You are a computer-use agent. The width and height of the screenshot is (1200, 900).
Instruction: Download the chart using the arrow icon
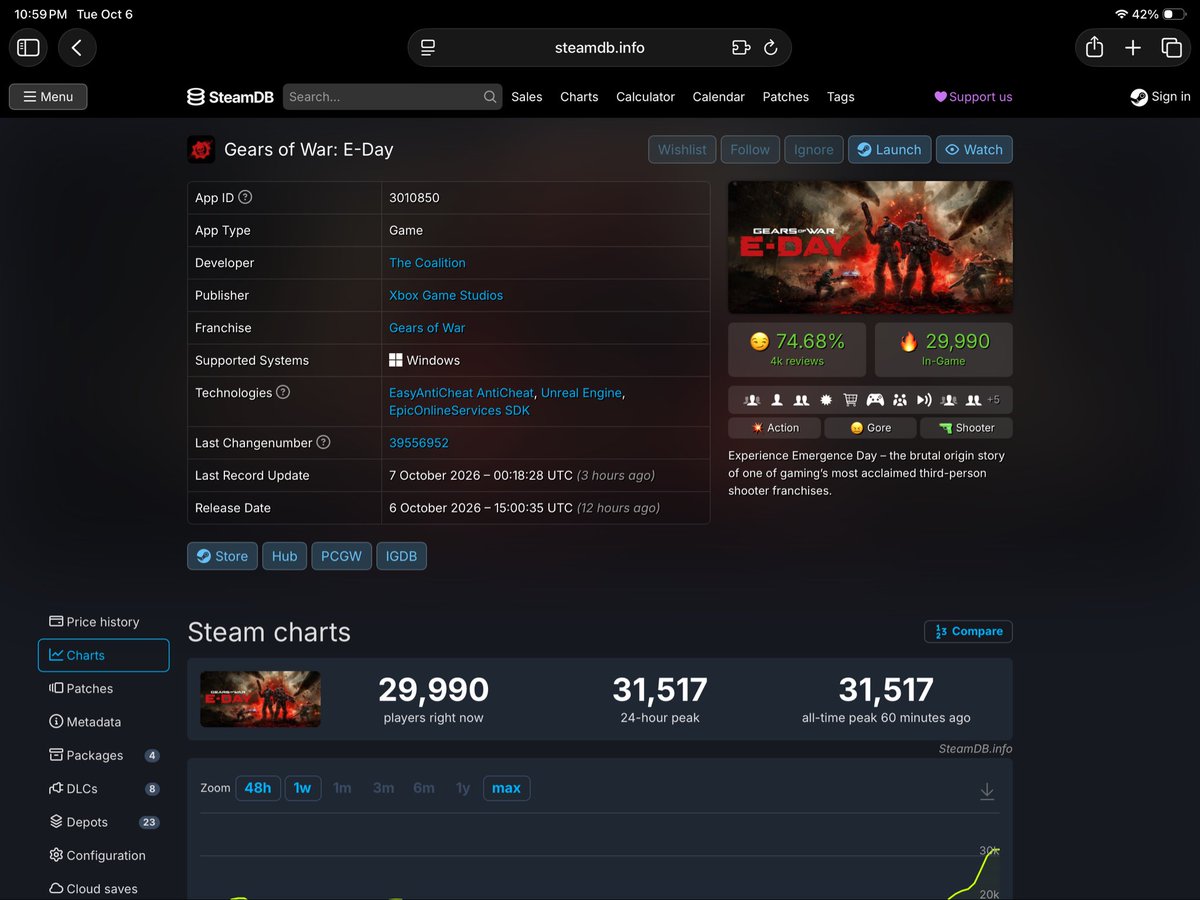pos(987,791)
